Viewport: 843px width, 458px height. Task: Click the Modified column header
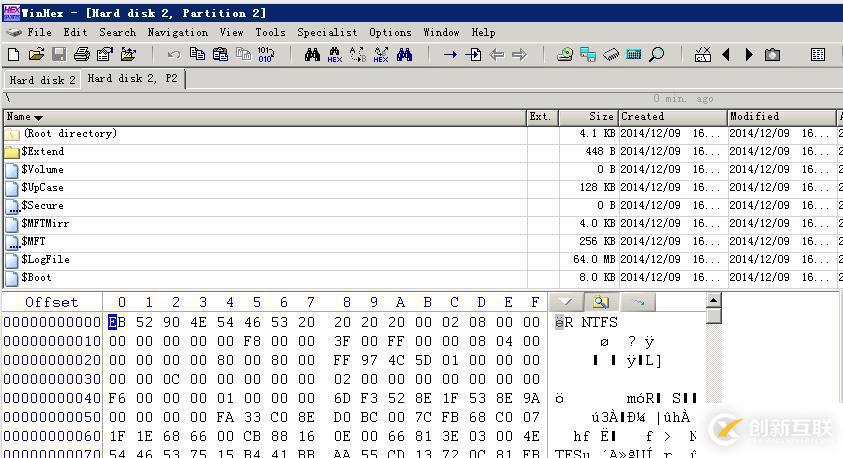pyautogui.click(x=782, y=117)
